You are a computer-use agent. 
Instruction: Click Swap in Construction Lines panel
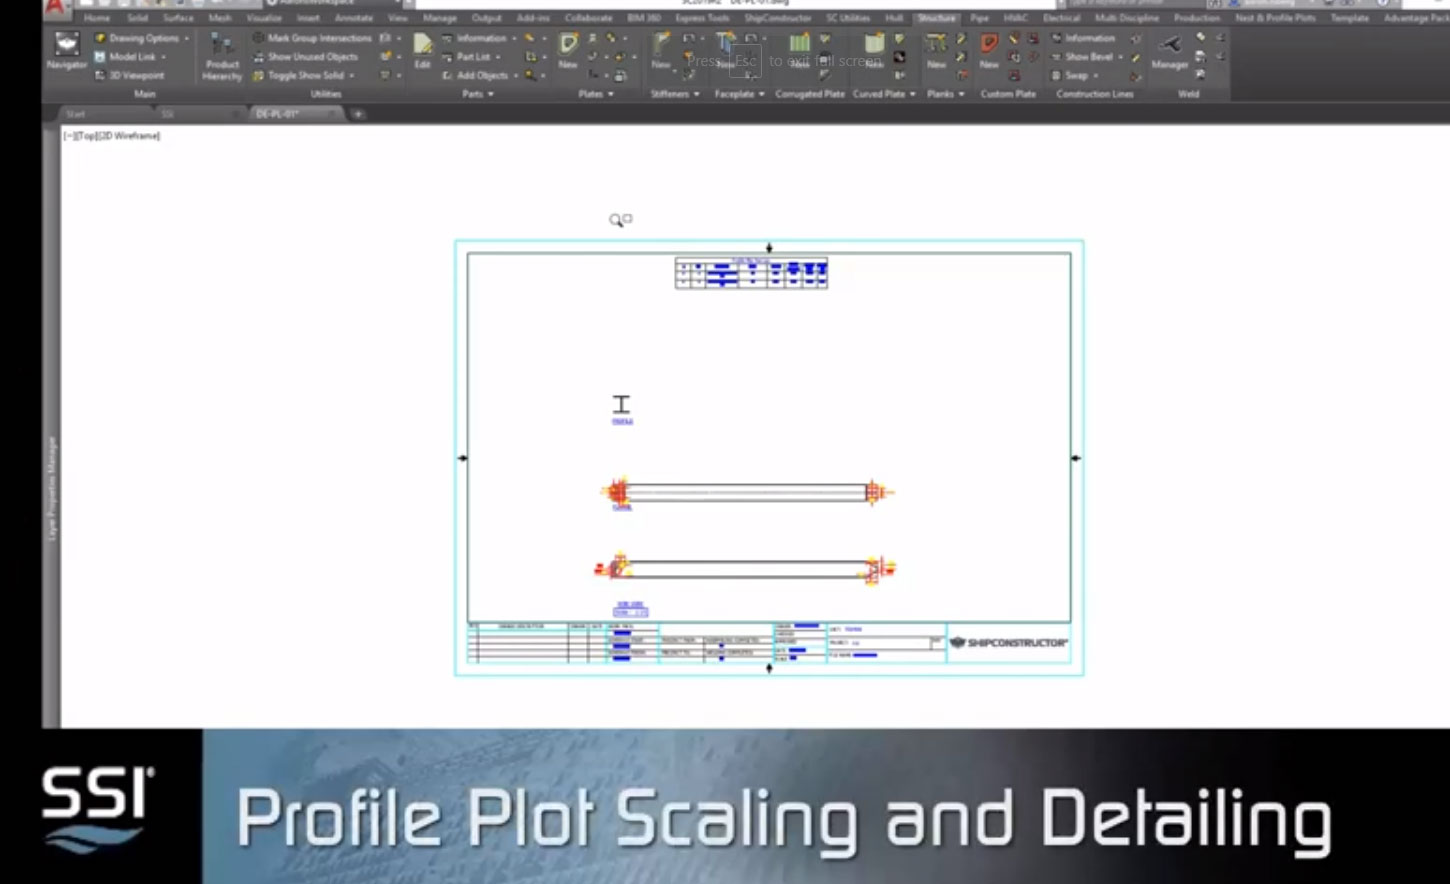pos(1078,75)
